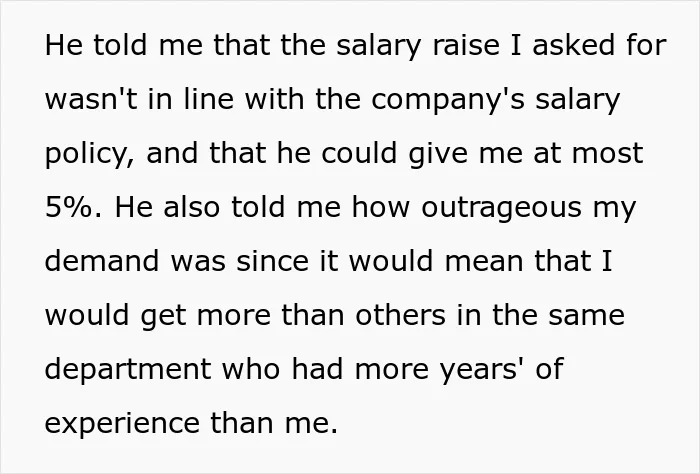Click the word "demand"

[102, 262]
